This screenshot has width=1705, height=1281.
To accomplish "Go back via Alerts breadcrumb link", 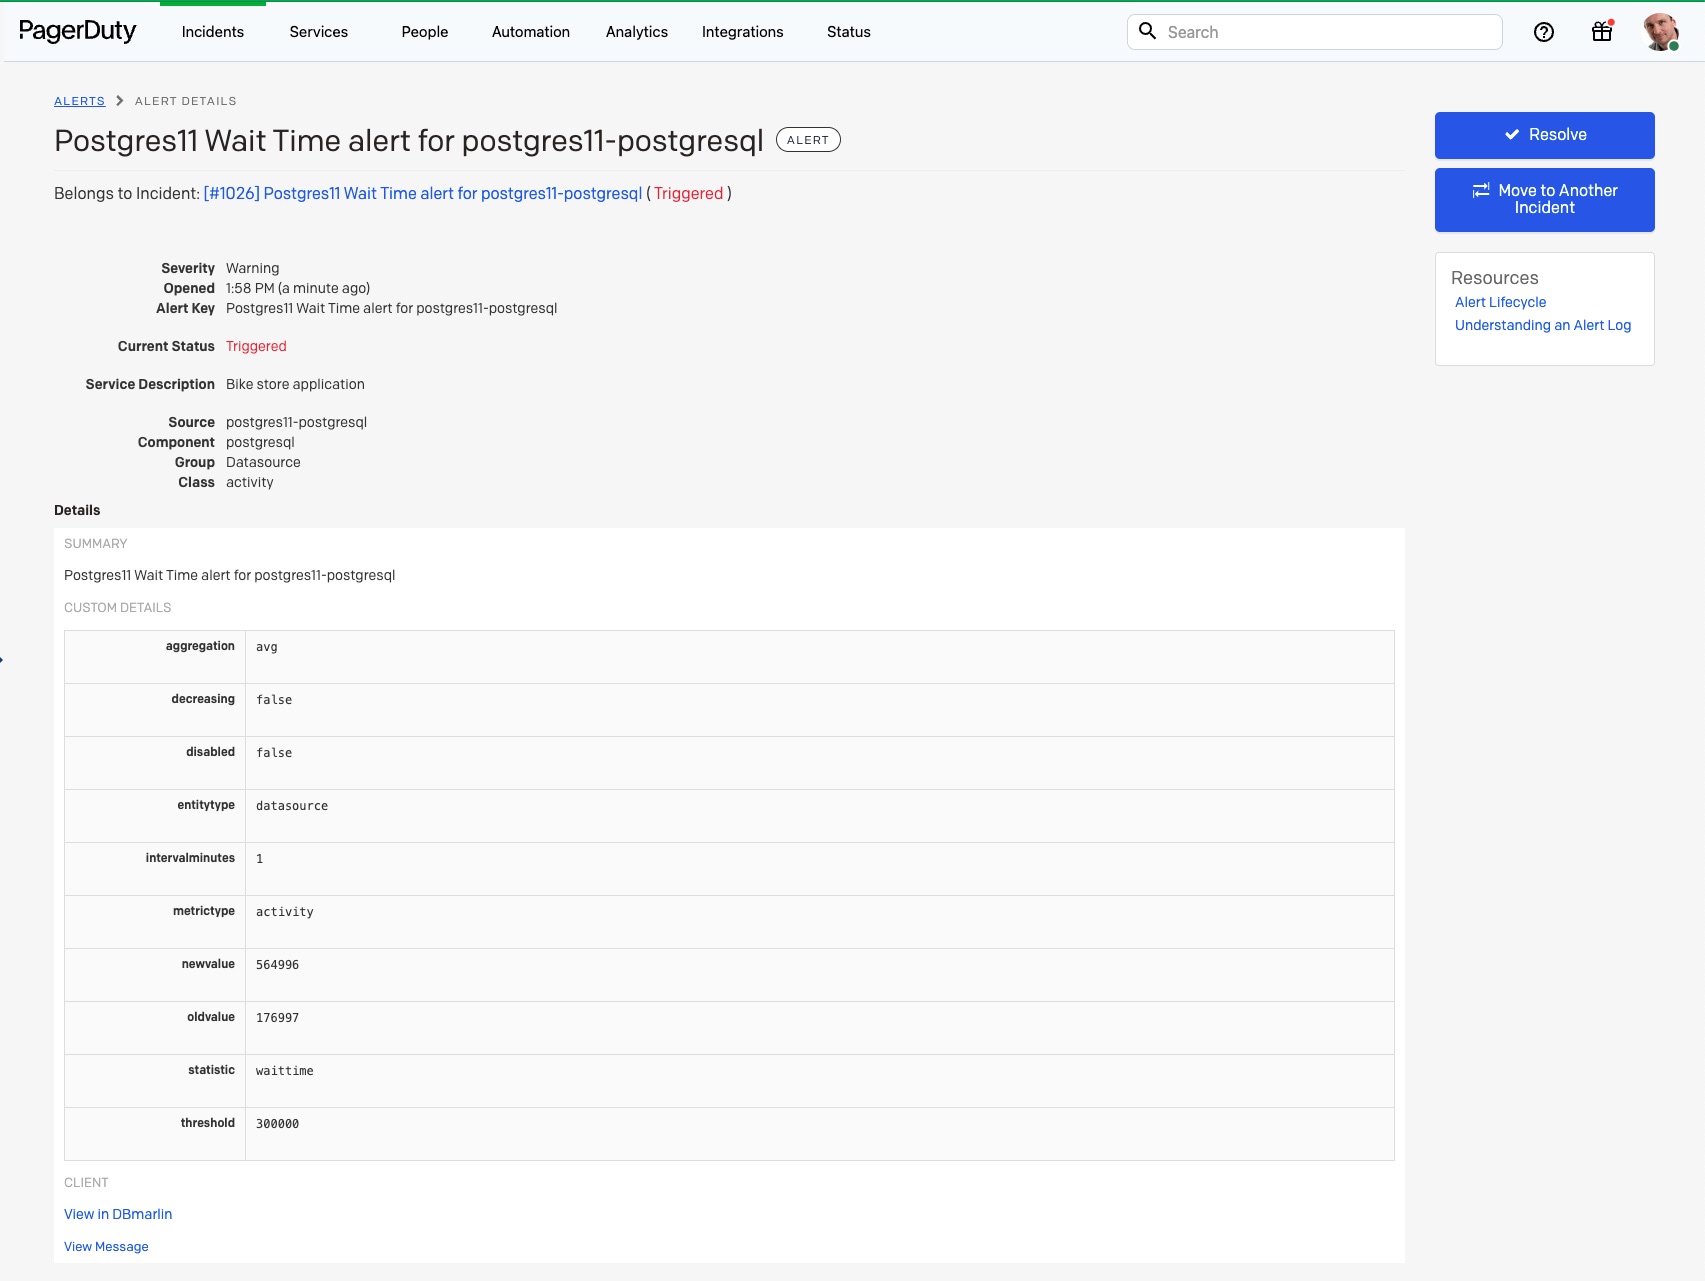I will pyautogui.click(x=79, y=101).
